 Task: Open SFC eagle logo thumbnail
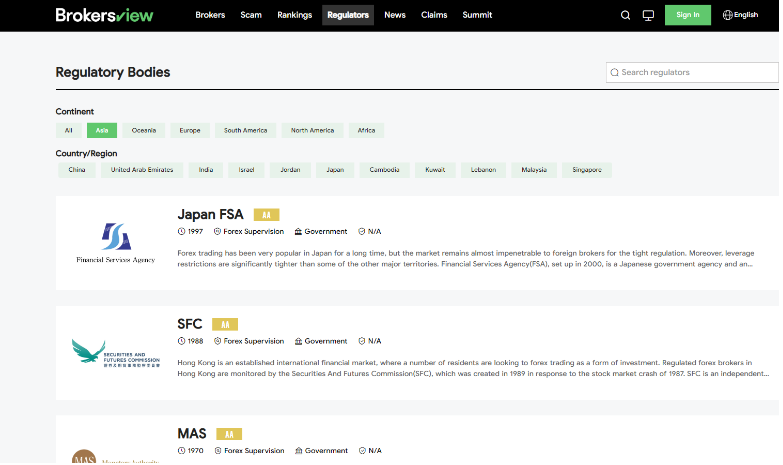coord(116,353)
